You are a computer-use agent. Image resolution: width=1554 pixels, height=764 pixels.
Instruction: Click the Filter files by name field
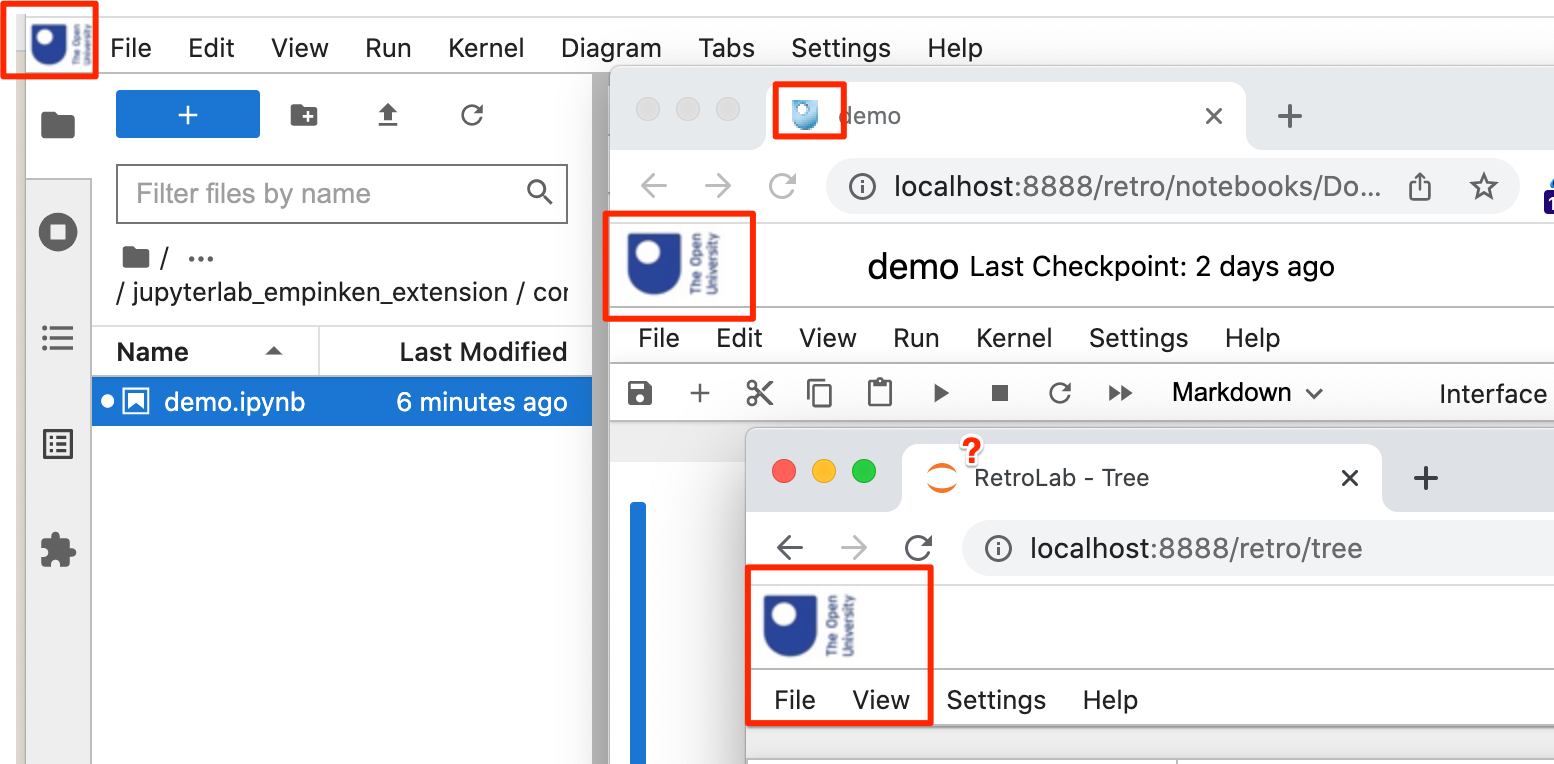click(342, 193)
